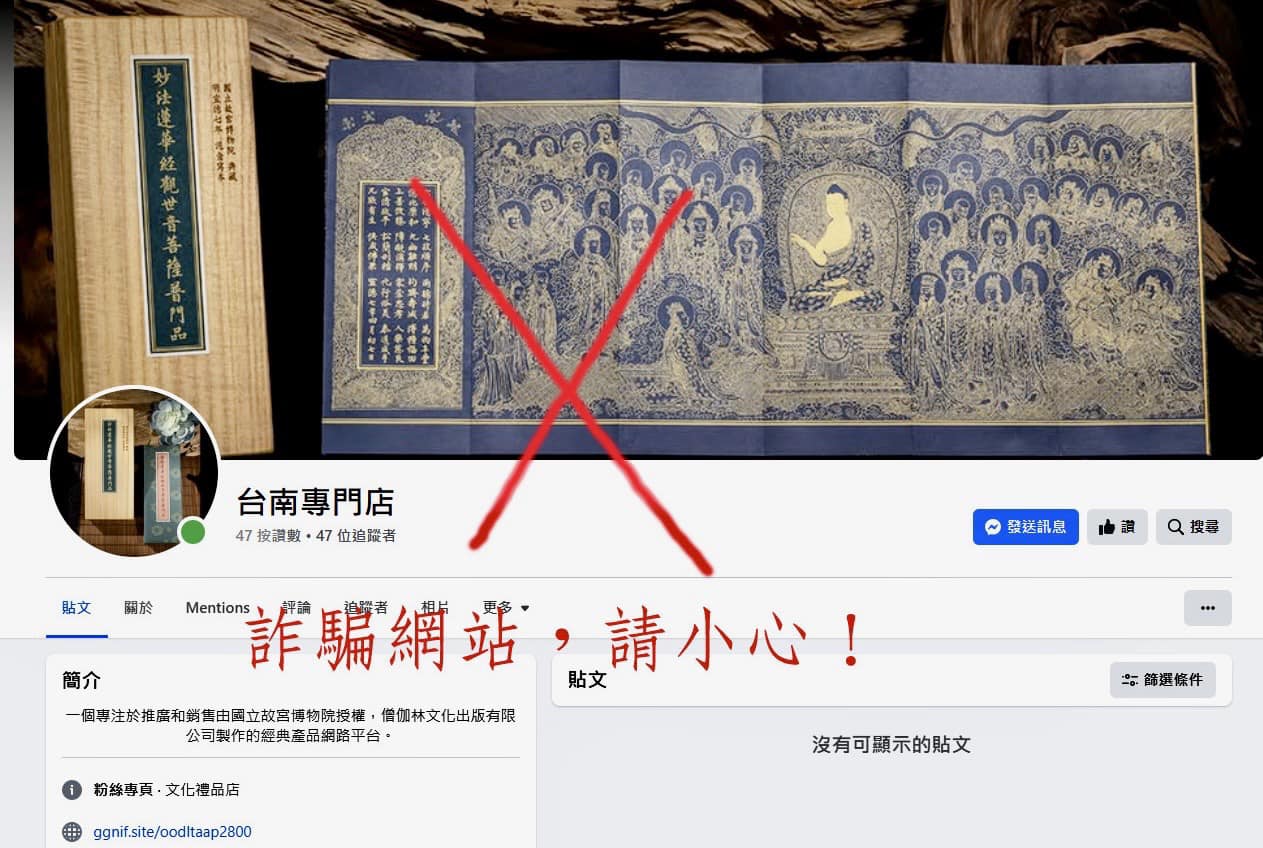1263x848 pixels.
Task: Click the 47 按讚數 likes count
Action: [x=269, y=536]
